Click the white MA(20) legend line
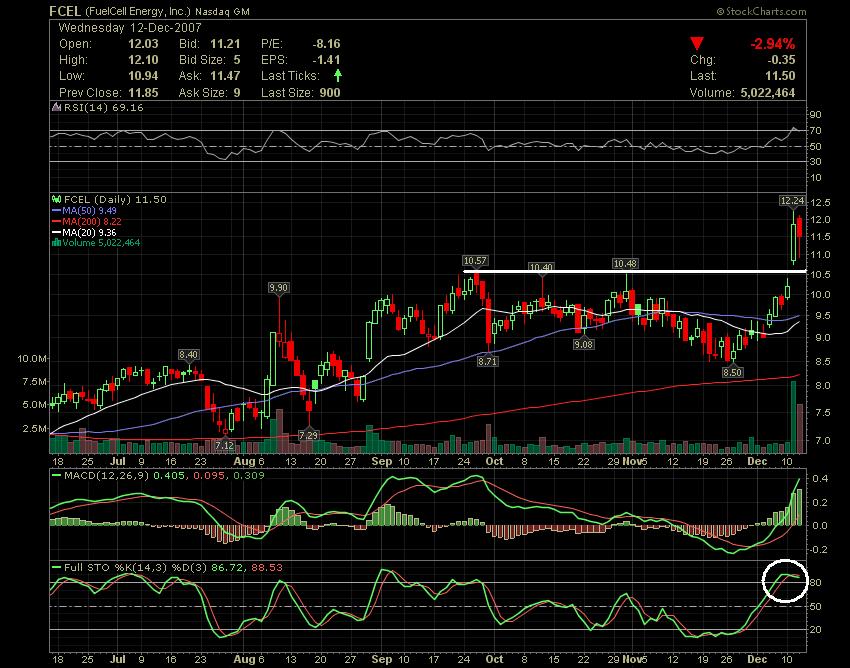Screen dimensions: 850x668 pyautogui.click(x=56, y=232)
